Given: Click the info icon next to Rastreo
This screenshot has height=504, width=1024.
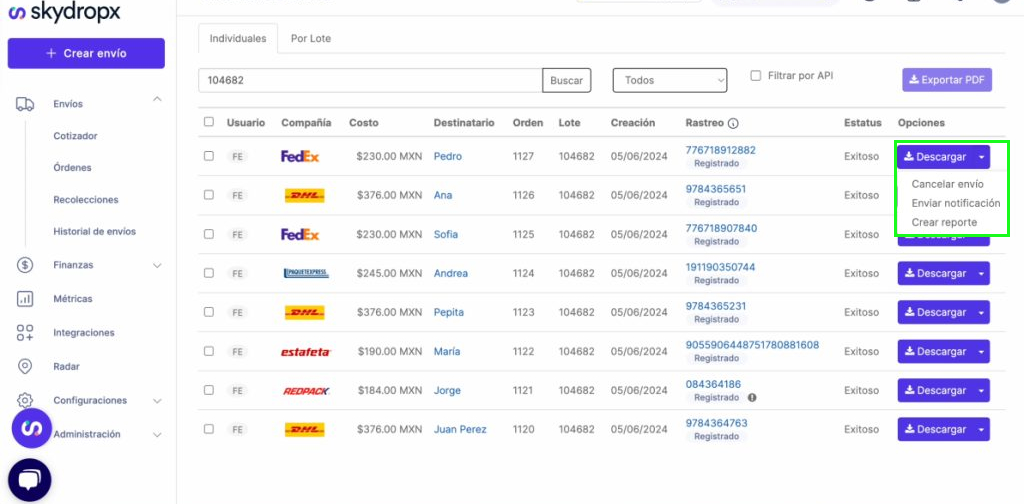Looking at the screenshot, I should click(x=733, y=124).
